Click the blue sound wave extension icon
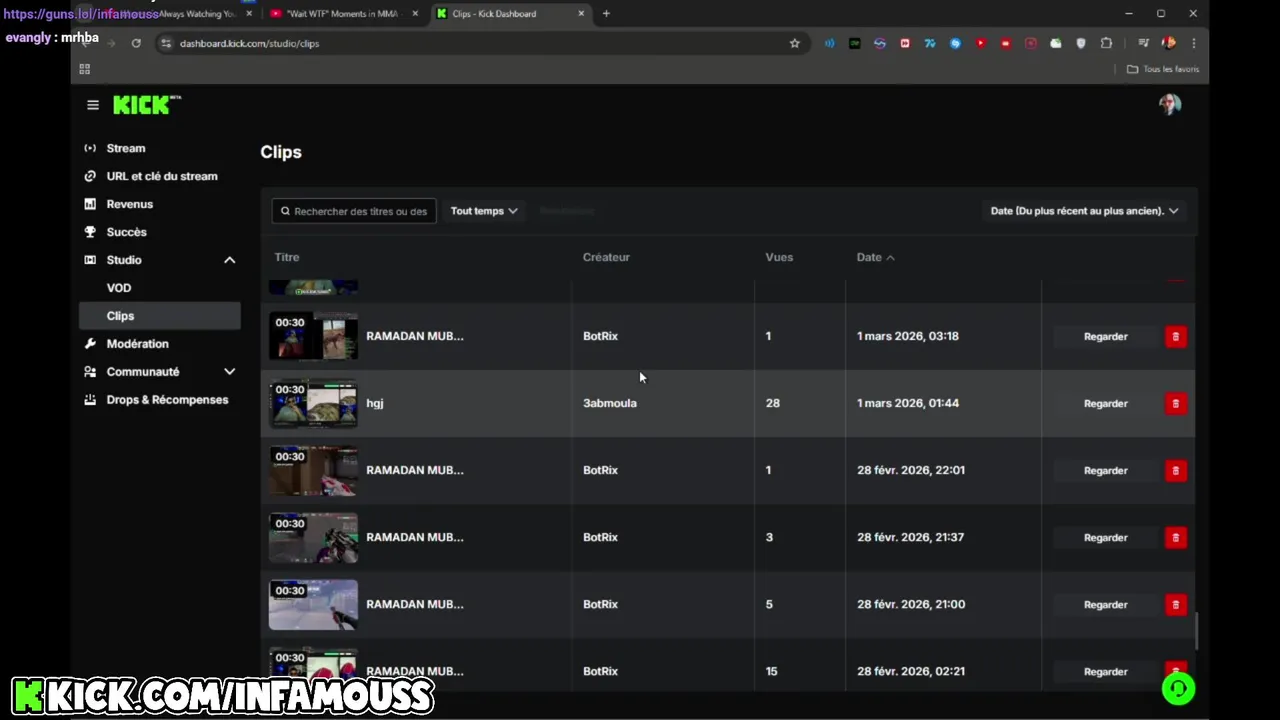 click(829, 43)
